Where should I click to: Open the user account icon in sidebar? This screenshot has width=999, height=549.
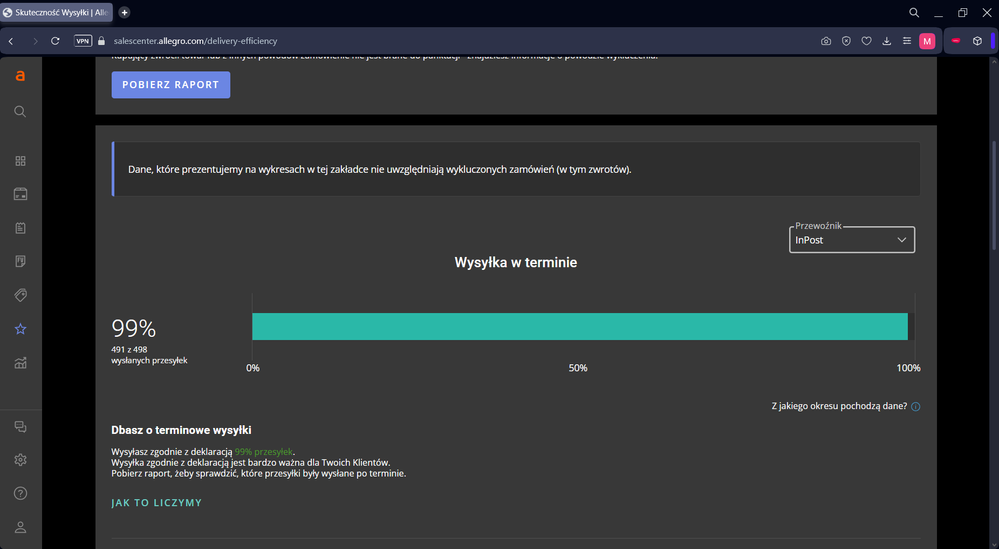(20, 527)
